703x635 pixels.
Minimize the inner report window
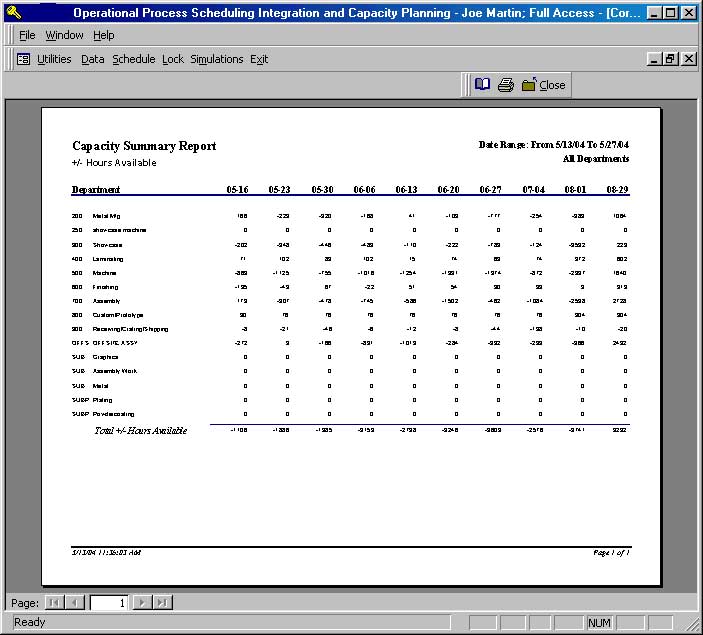pyautogui.click(x=654, y=59)
